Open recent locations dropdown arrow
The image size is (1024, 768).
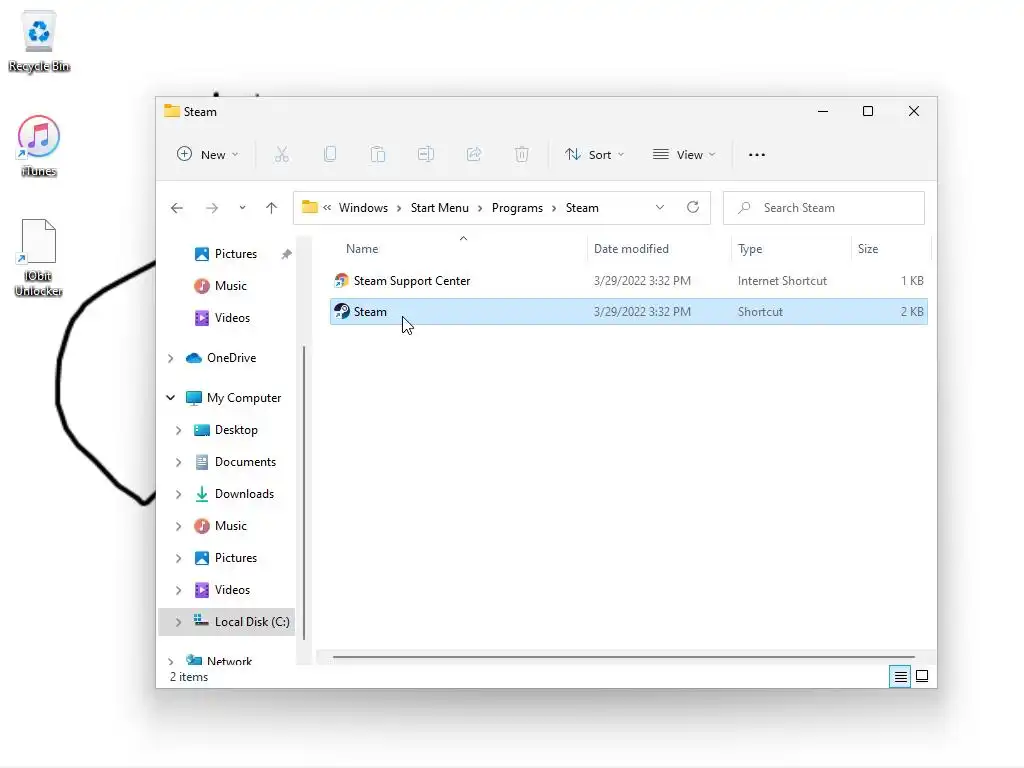(x=242, y=208)
